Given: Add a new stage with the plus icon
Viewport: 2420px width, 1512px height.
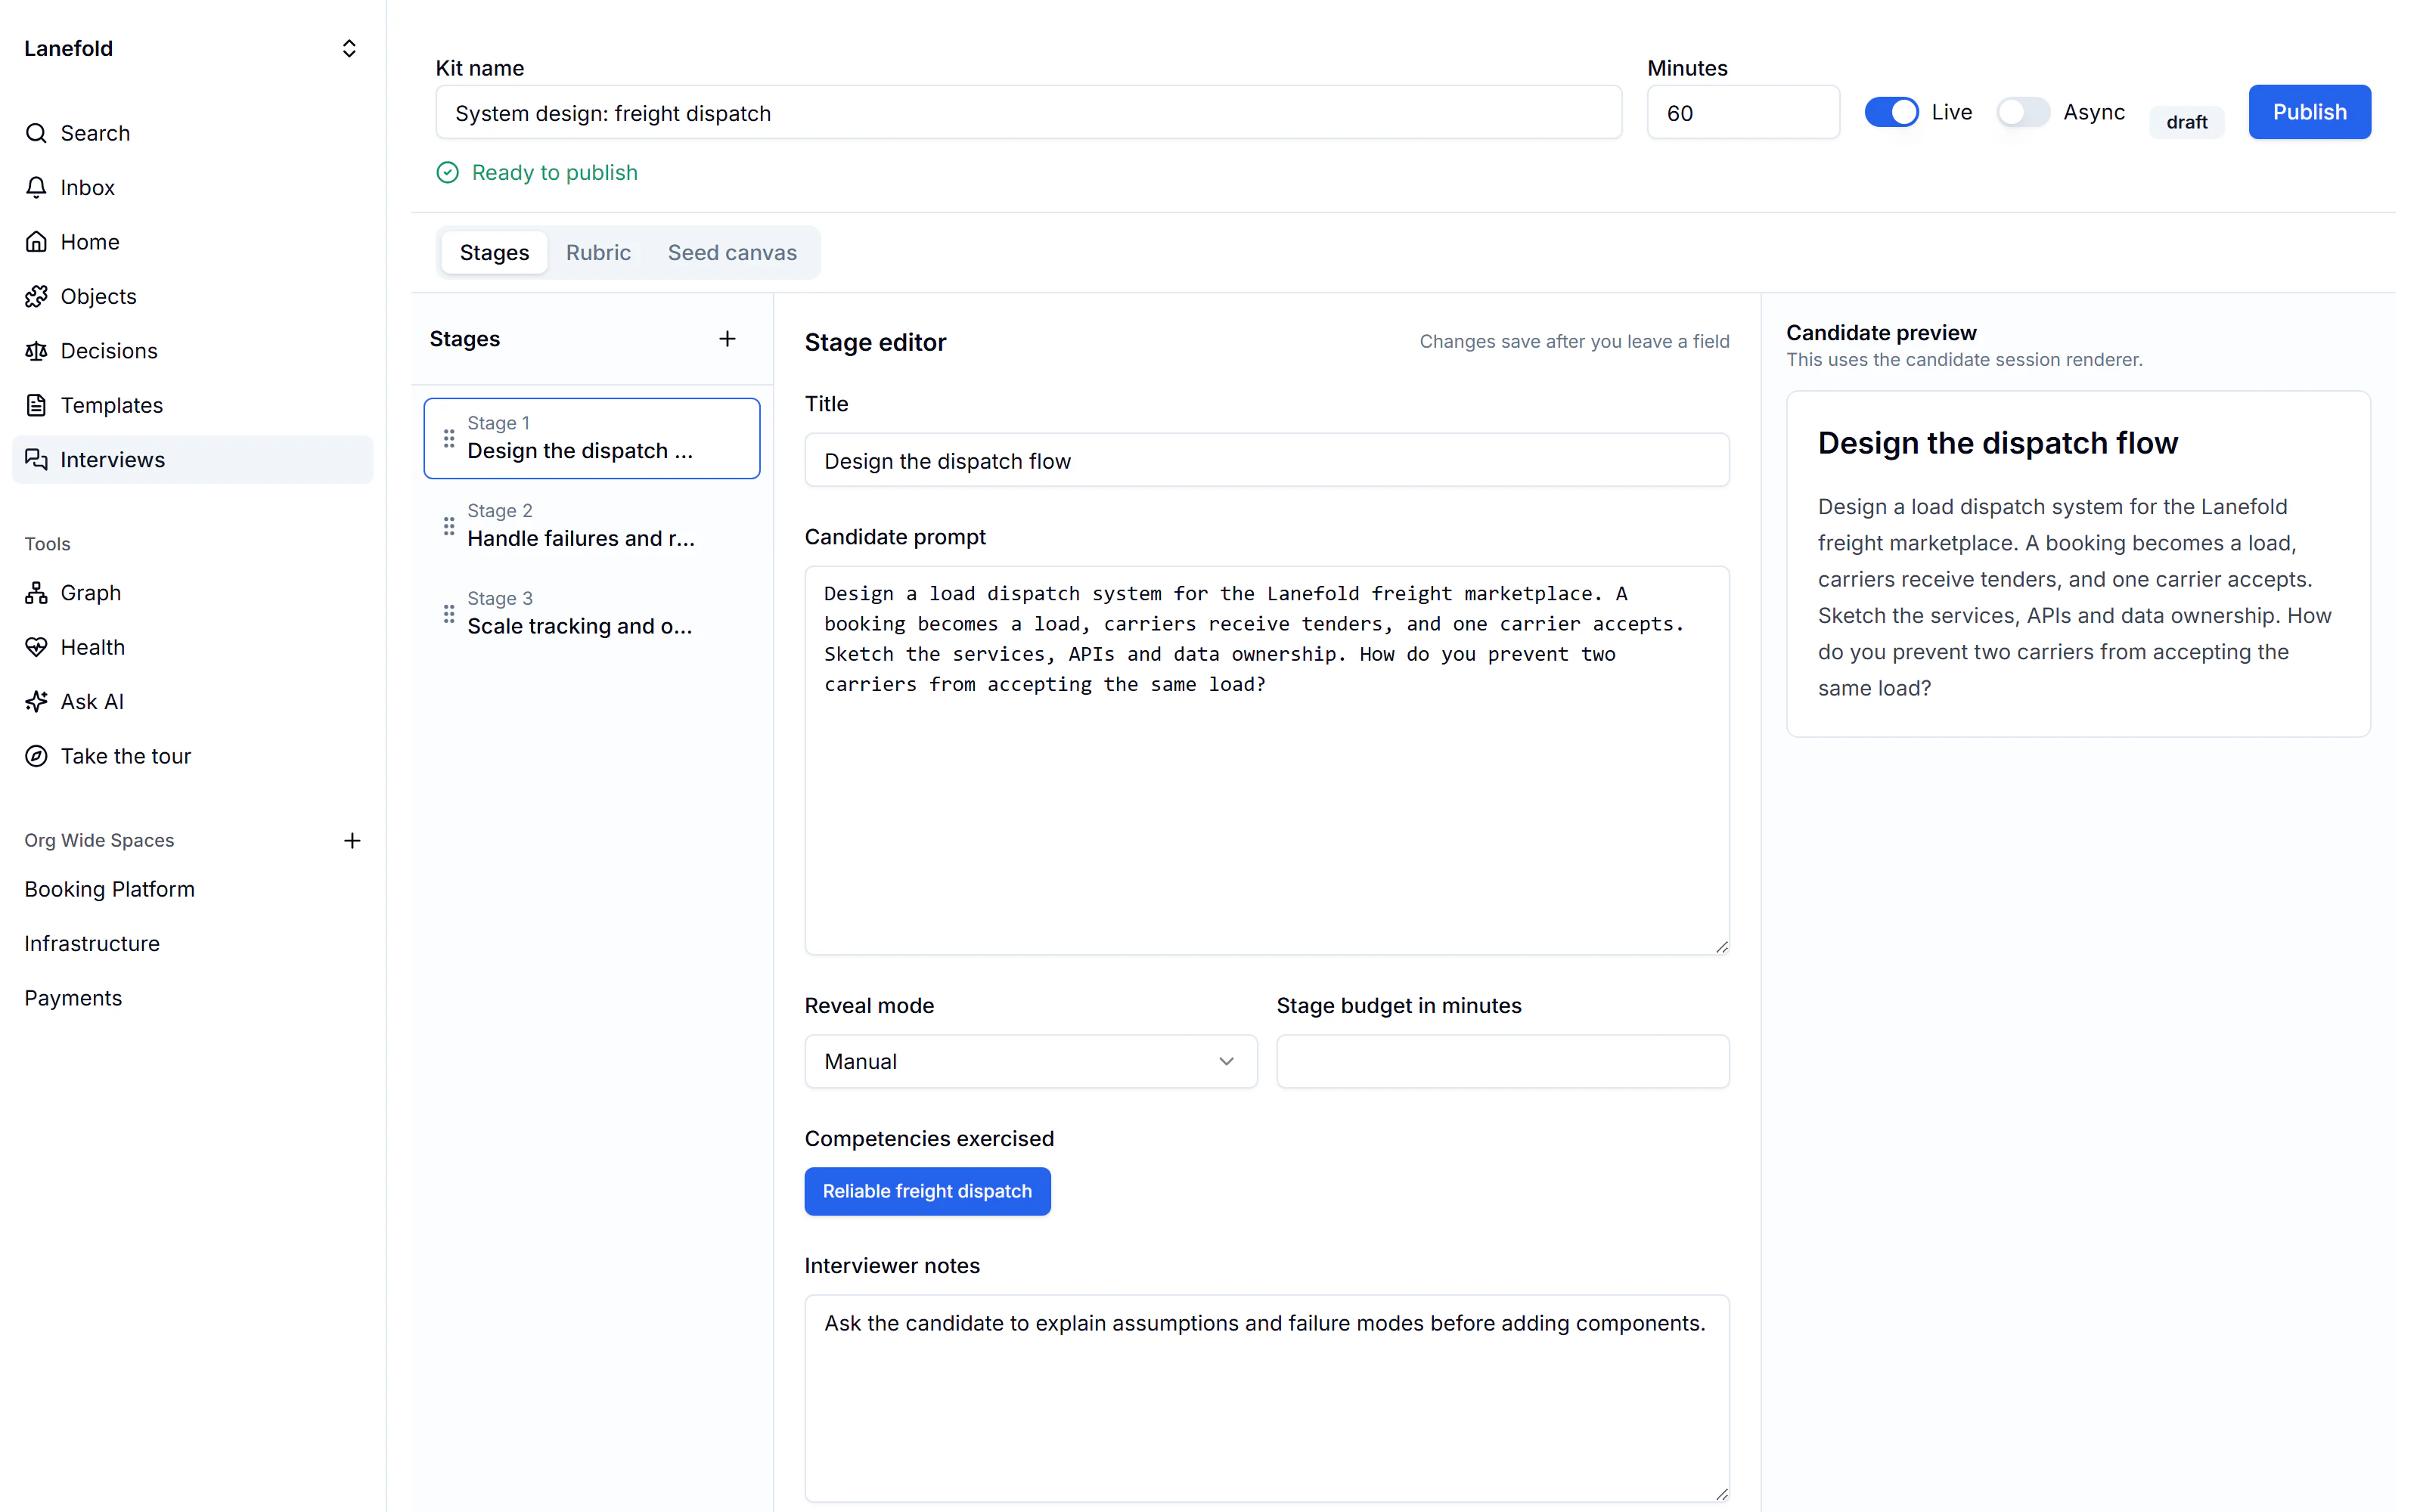Looking at the screenshot, I should [727, 339].
